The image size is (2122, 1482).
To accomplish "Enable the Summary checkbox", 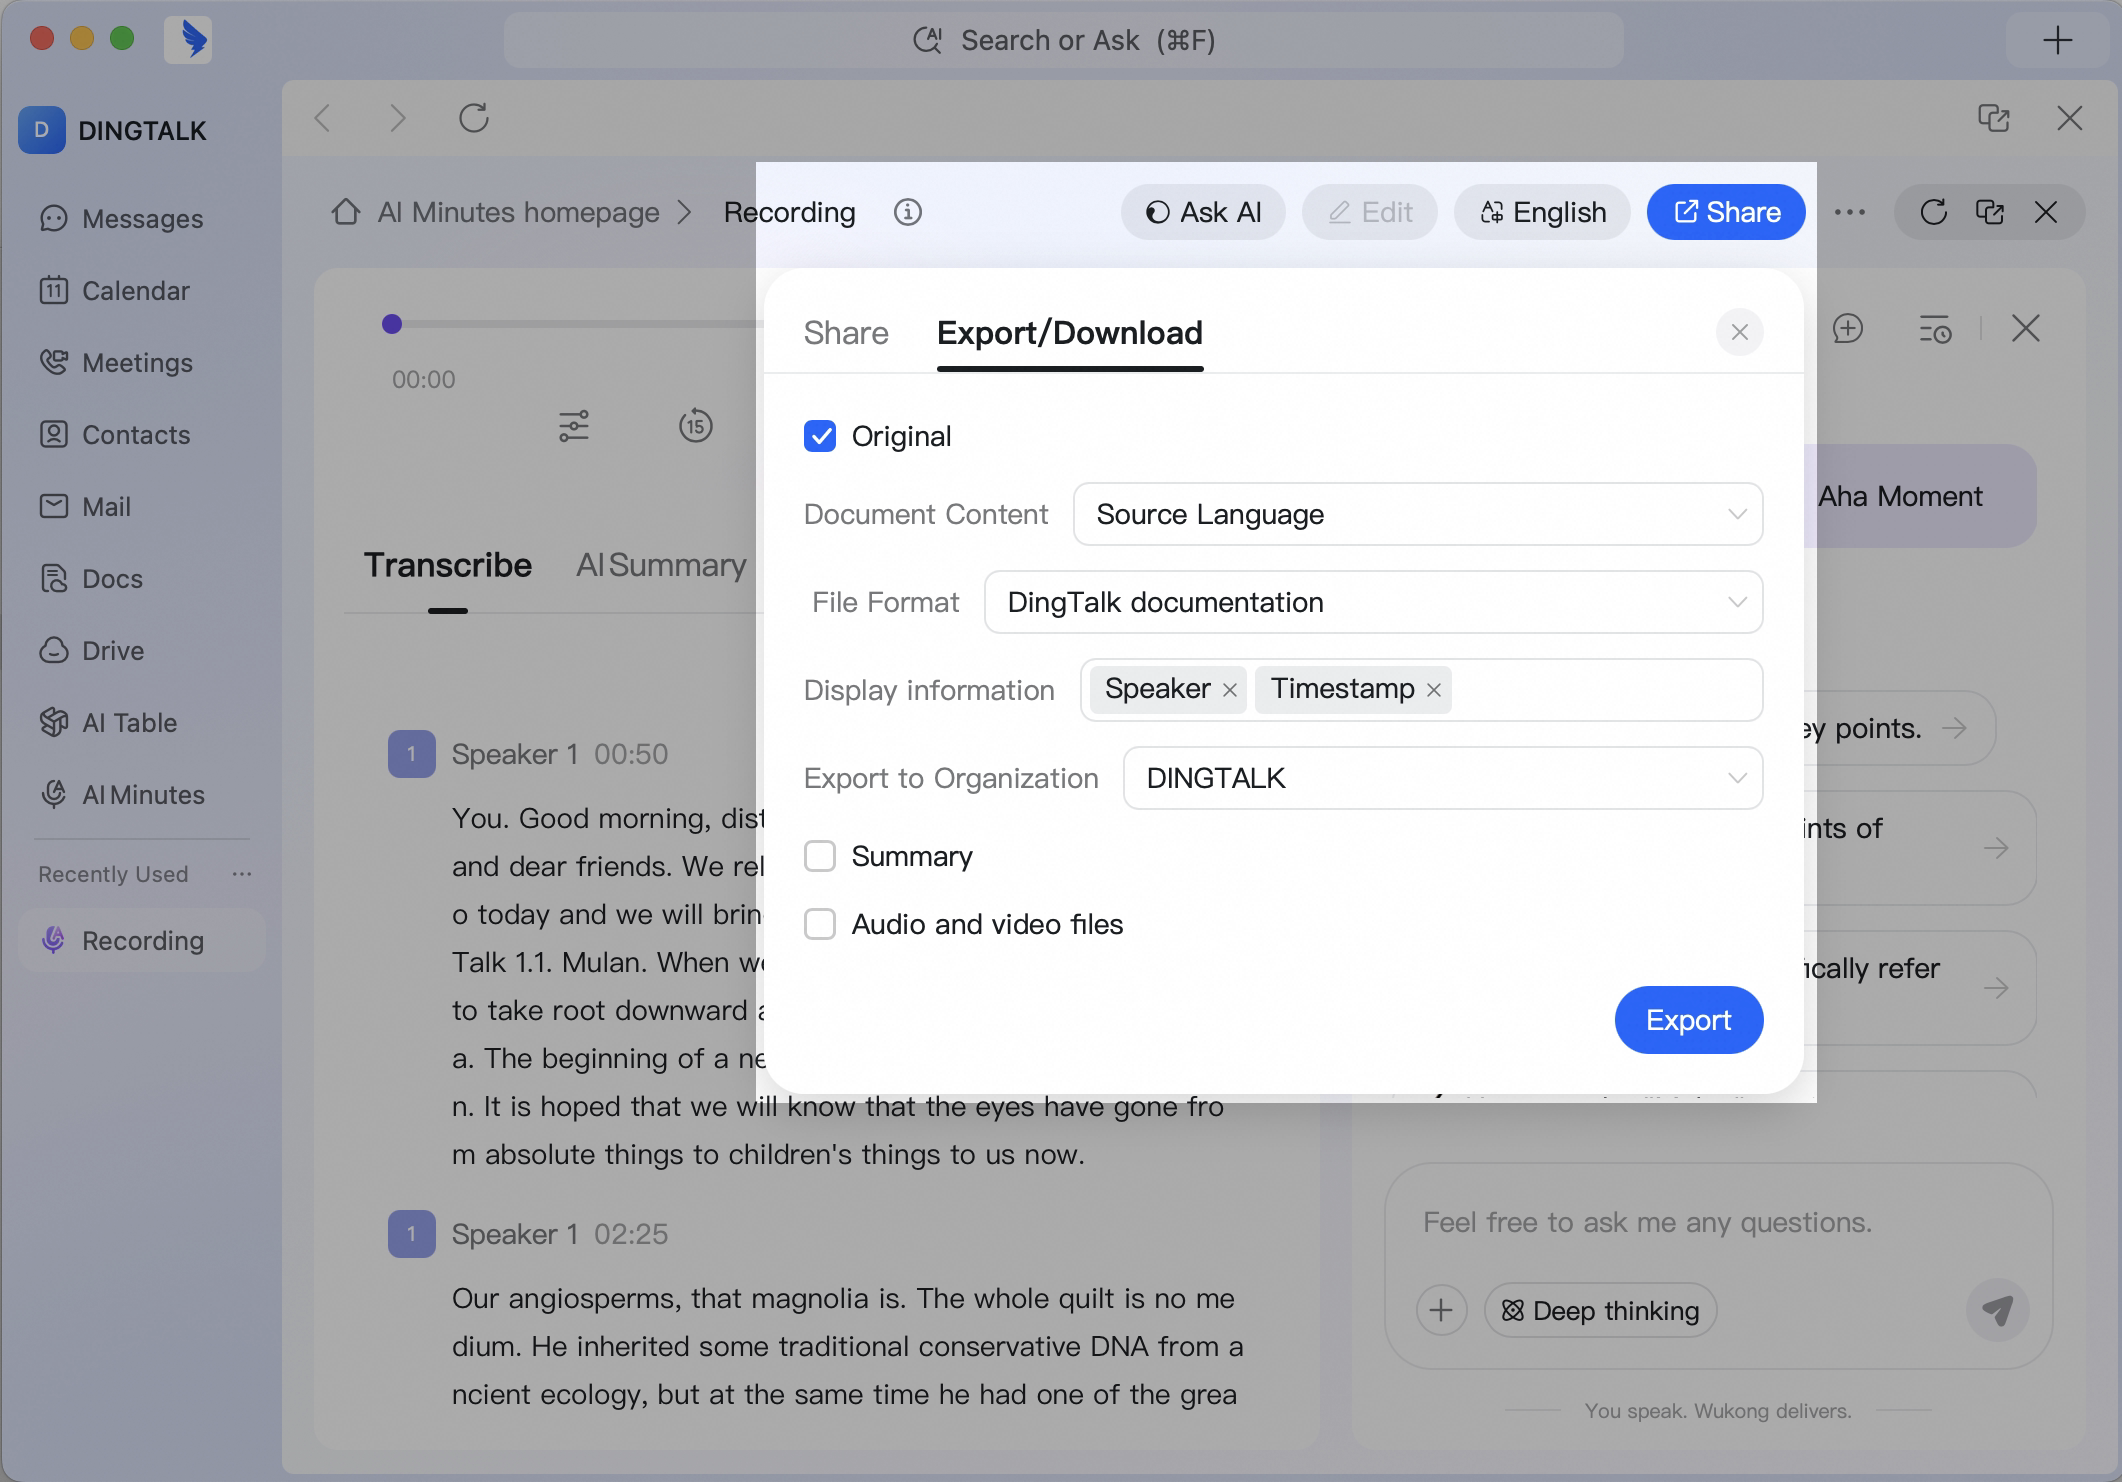I will pos(820,856).
